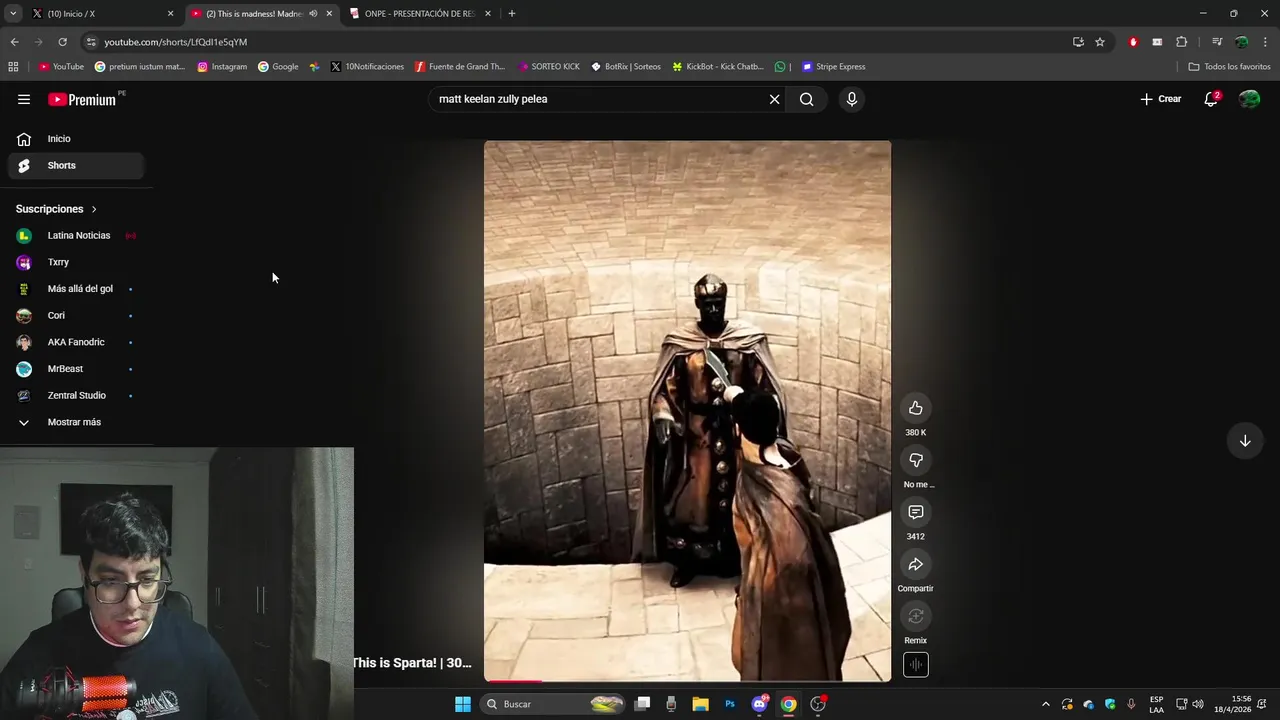
Task: Click the Remix icon on the Short
Action: pos(915,616)
